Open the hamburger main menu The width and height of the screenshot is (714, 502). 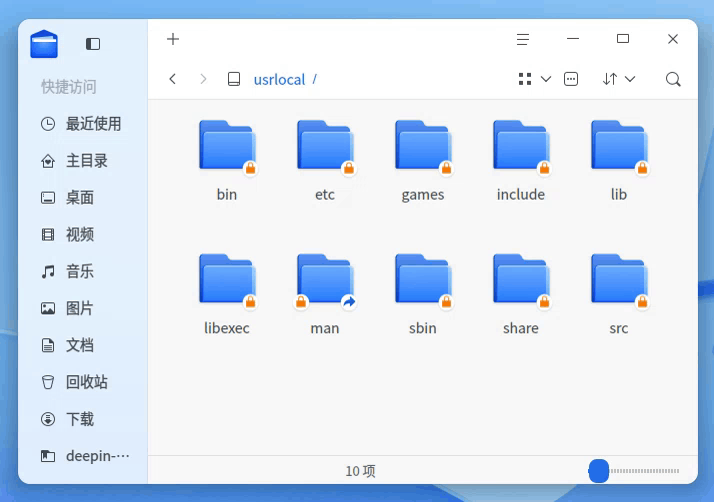pos(523,40)
